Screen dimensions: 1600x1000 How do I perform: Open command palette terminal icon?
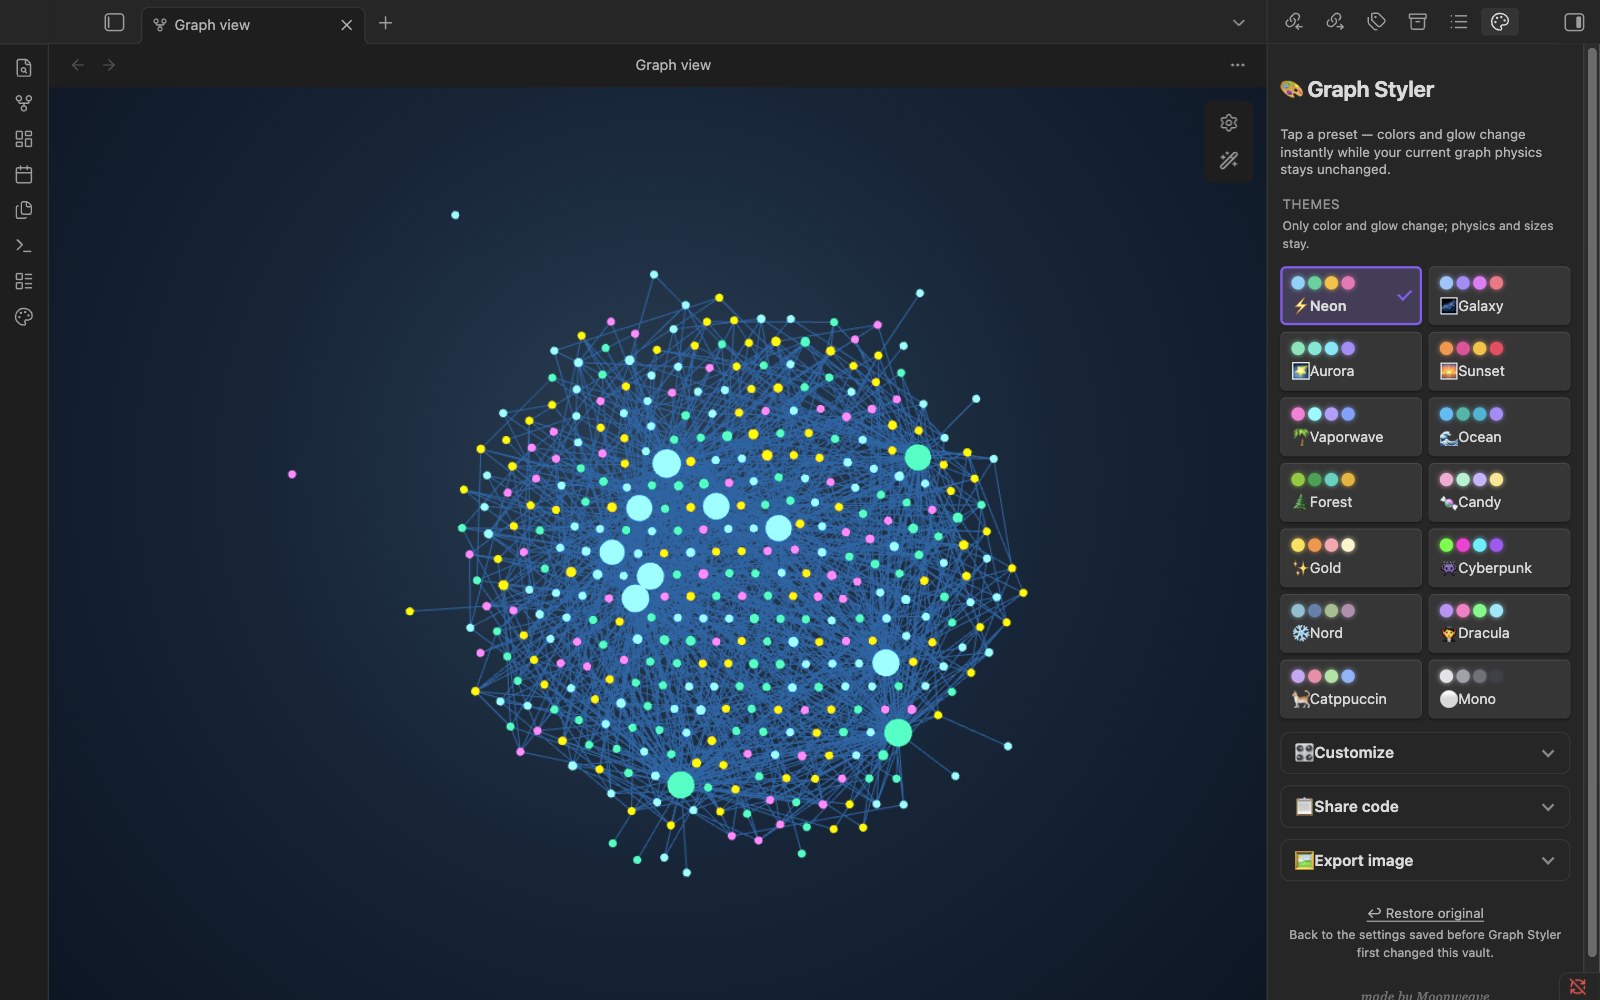coord(24,246)
